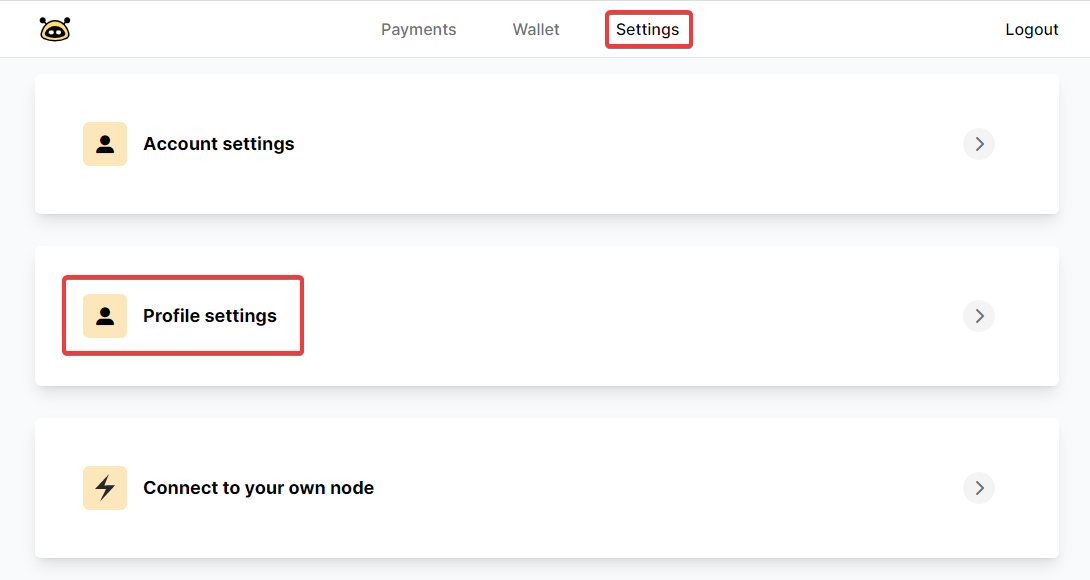This screenshot has width=1090, height=580.
Task: Click the bee logo in the header
Action: (x=55, y=29)
